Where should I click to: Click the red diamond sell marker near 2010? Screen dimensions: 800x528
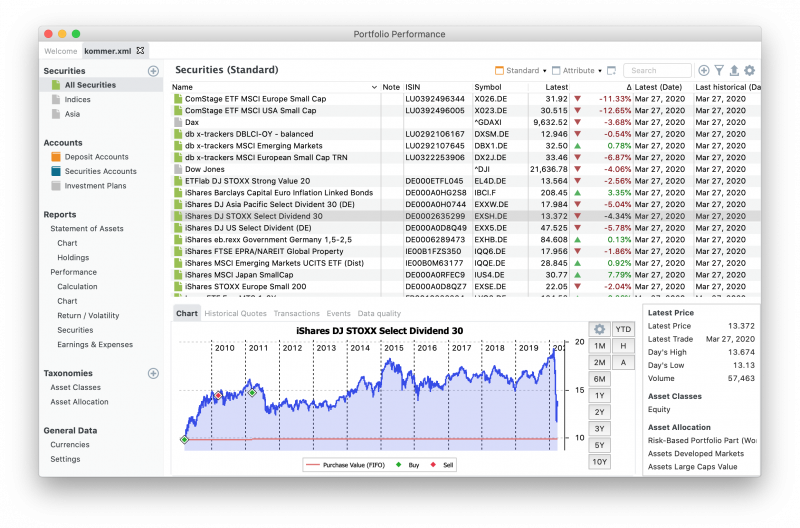[x=218, y=395]
